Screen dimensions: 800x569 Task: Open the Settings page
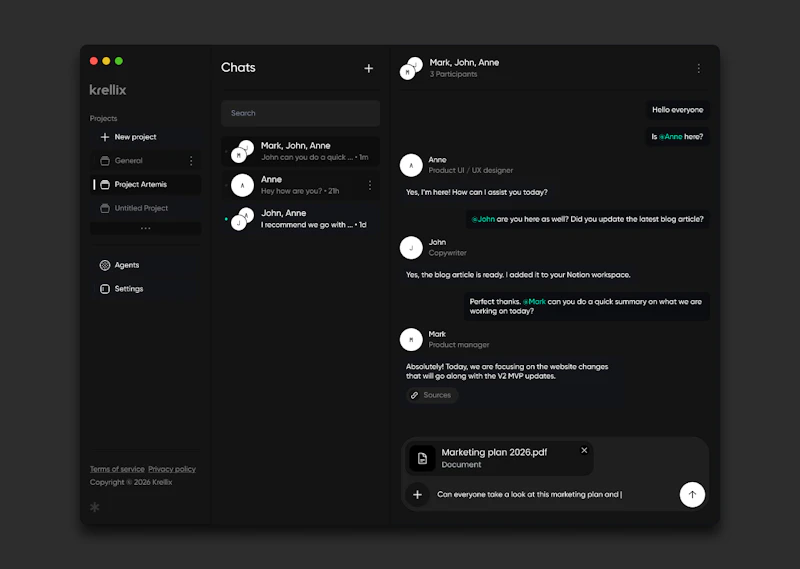pyautogui.click(x=145, y=289)
